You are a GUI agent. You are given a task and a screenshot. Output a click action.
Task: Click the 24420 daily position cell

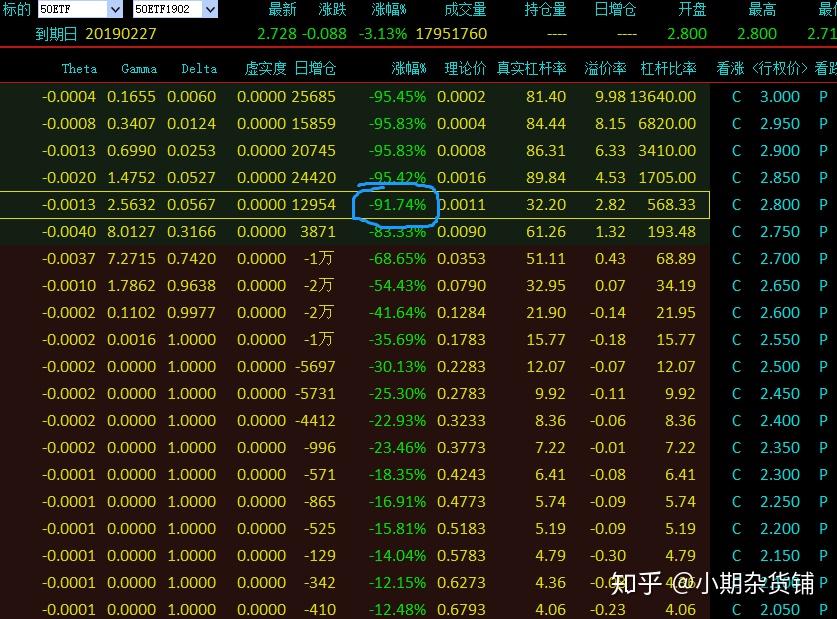(x=313, y=178)
